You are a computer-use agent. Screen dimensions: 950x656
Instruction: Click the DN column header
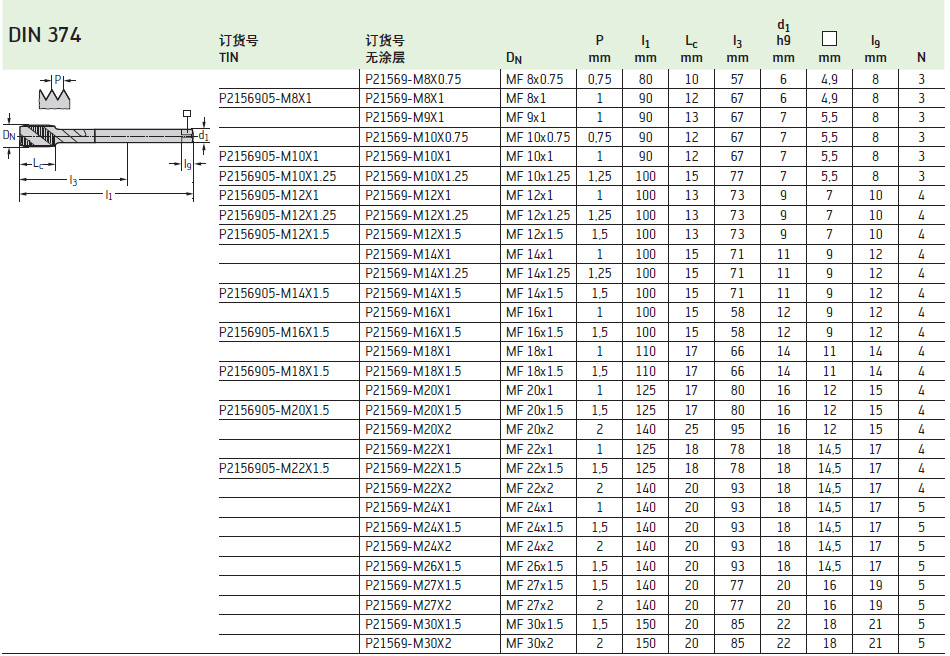(514, 58)
